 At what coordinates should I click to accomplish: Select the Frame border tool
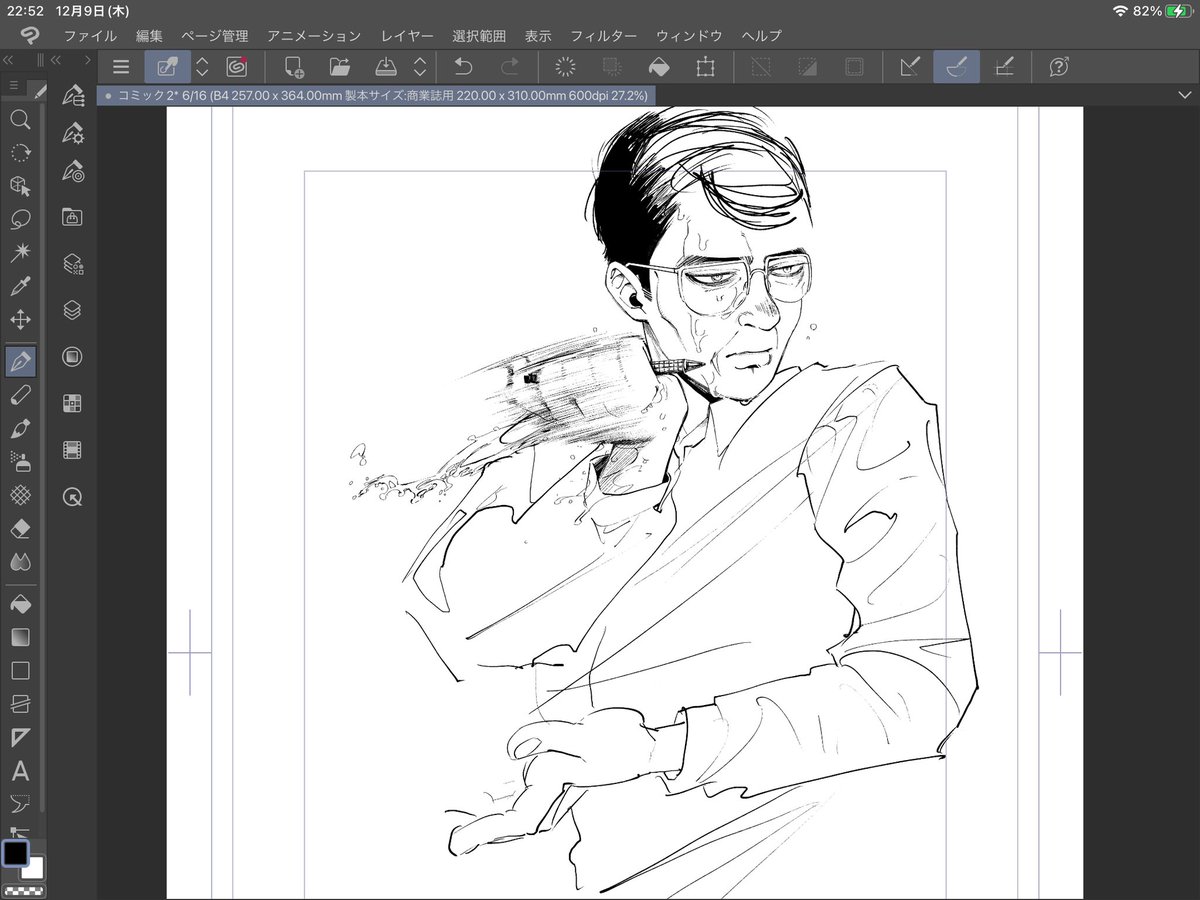tap(19, 704)
